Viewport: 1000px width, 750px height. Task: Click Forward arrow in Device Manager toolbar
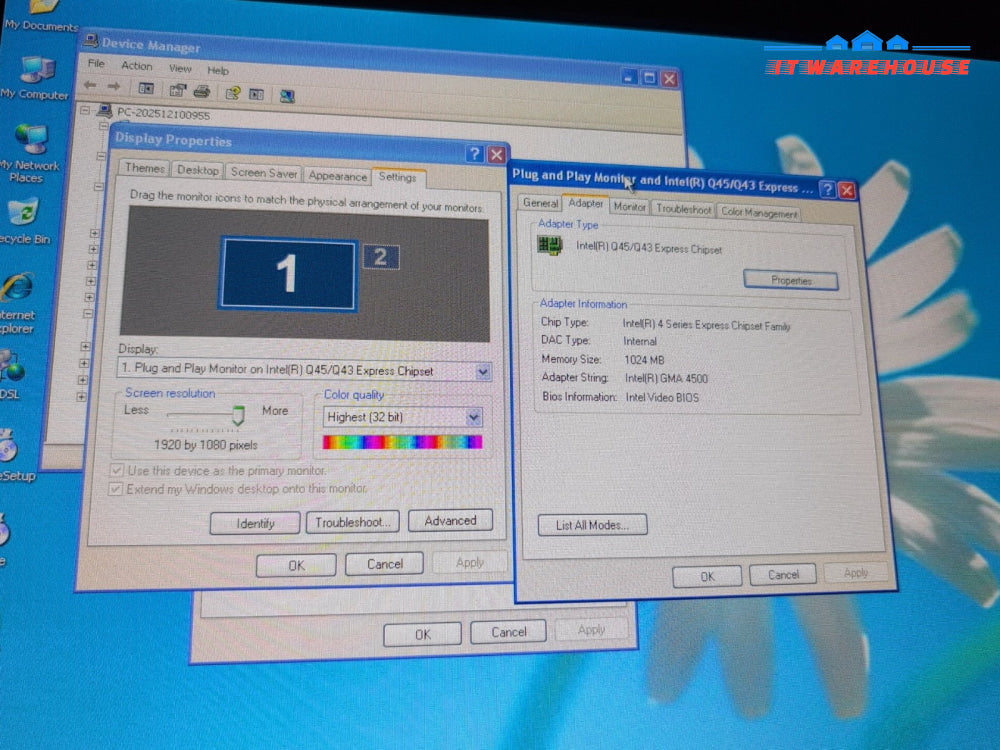pyautogui.click(x=114, y=86)
